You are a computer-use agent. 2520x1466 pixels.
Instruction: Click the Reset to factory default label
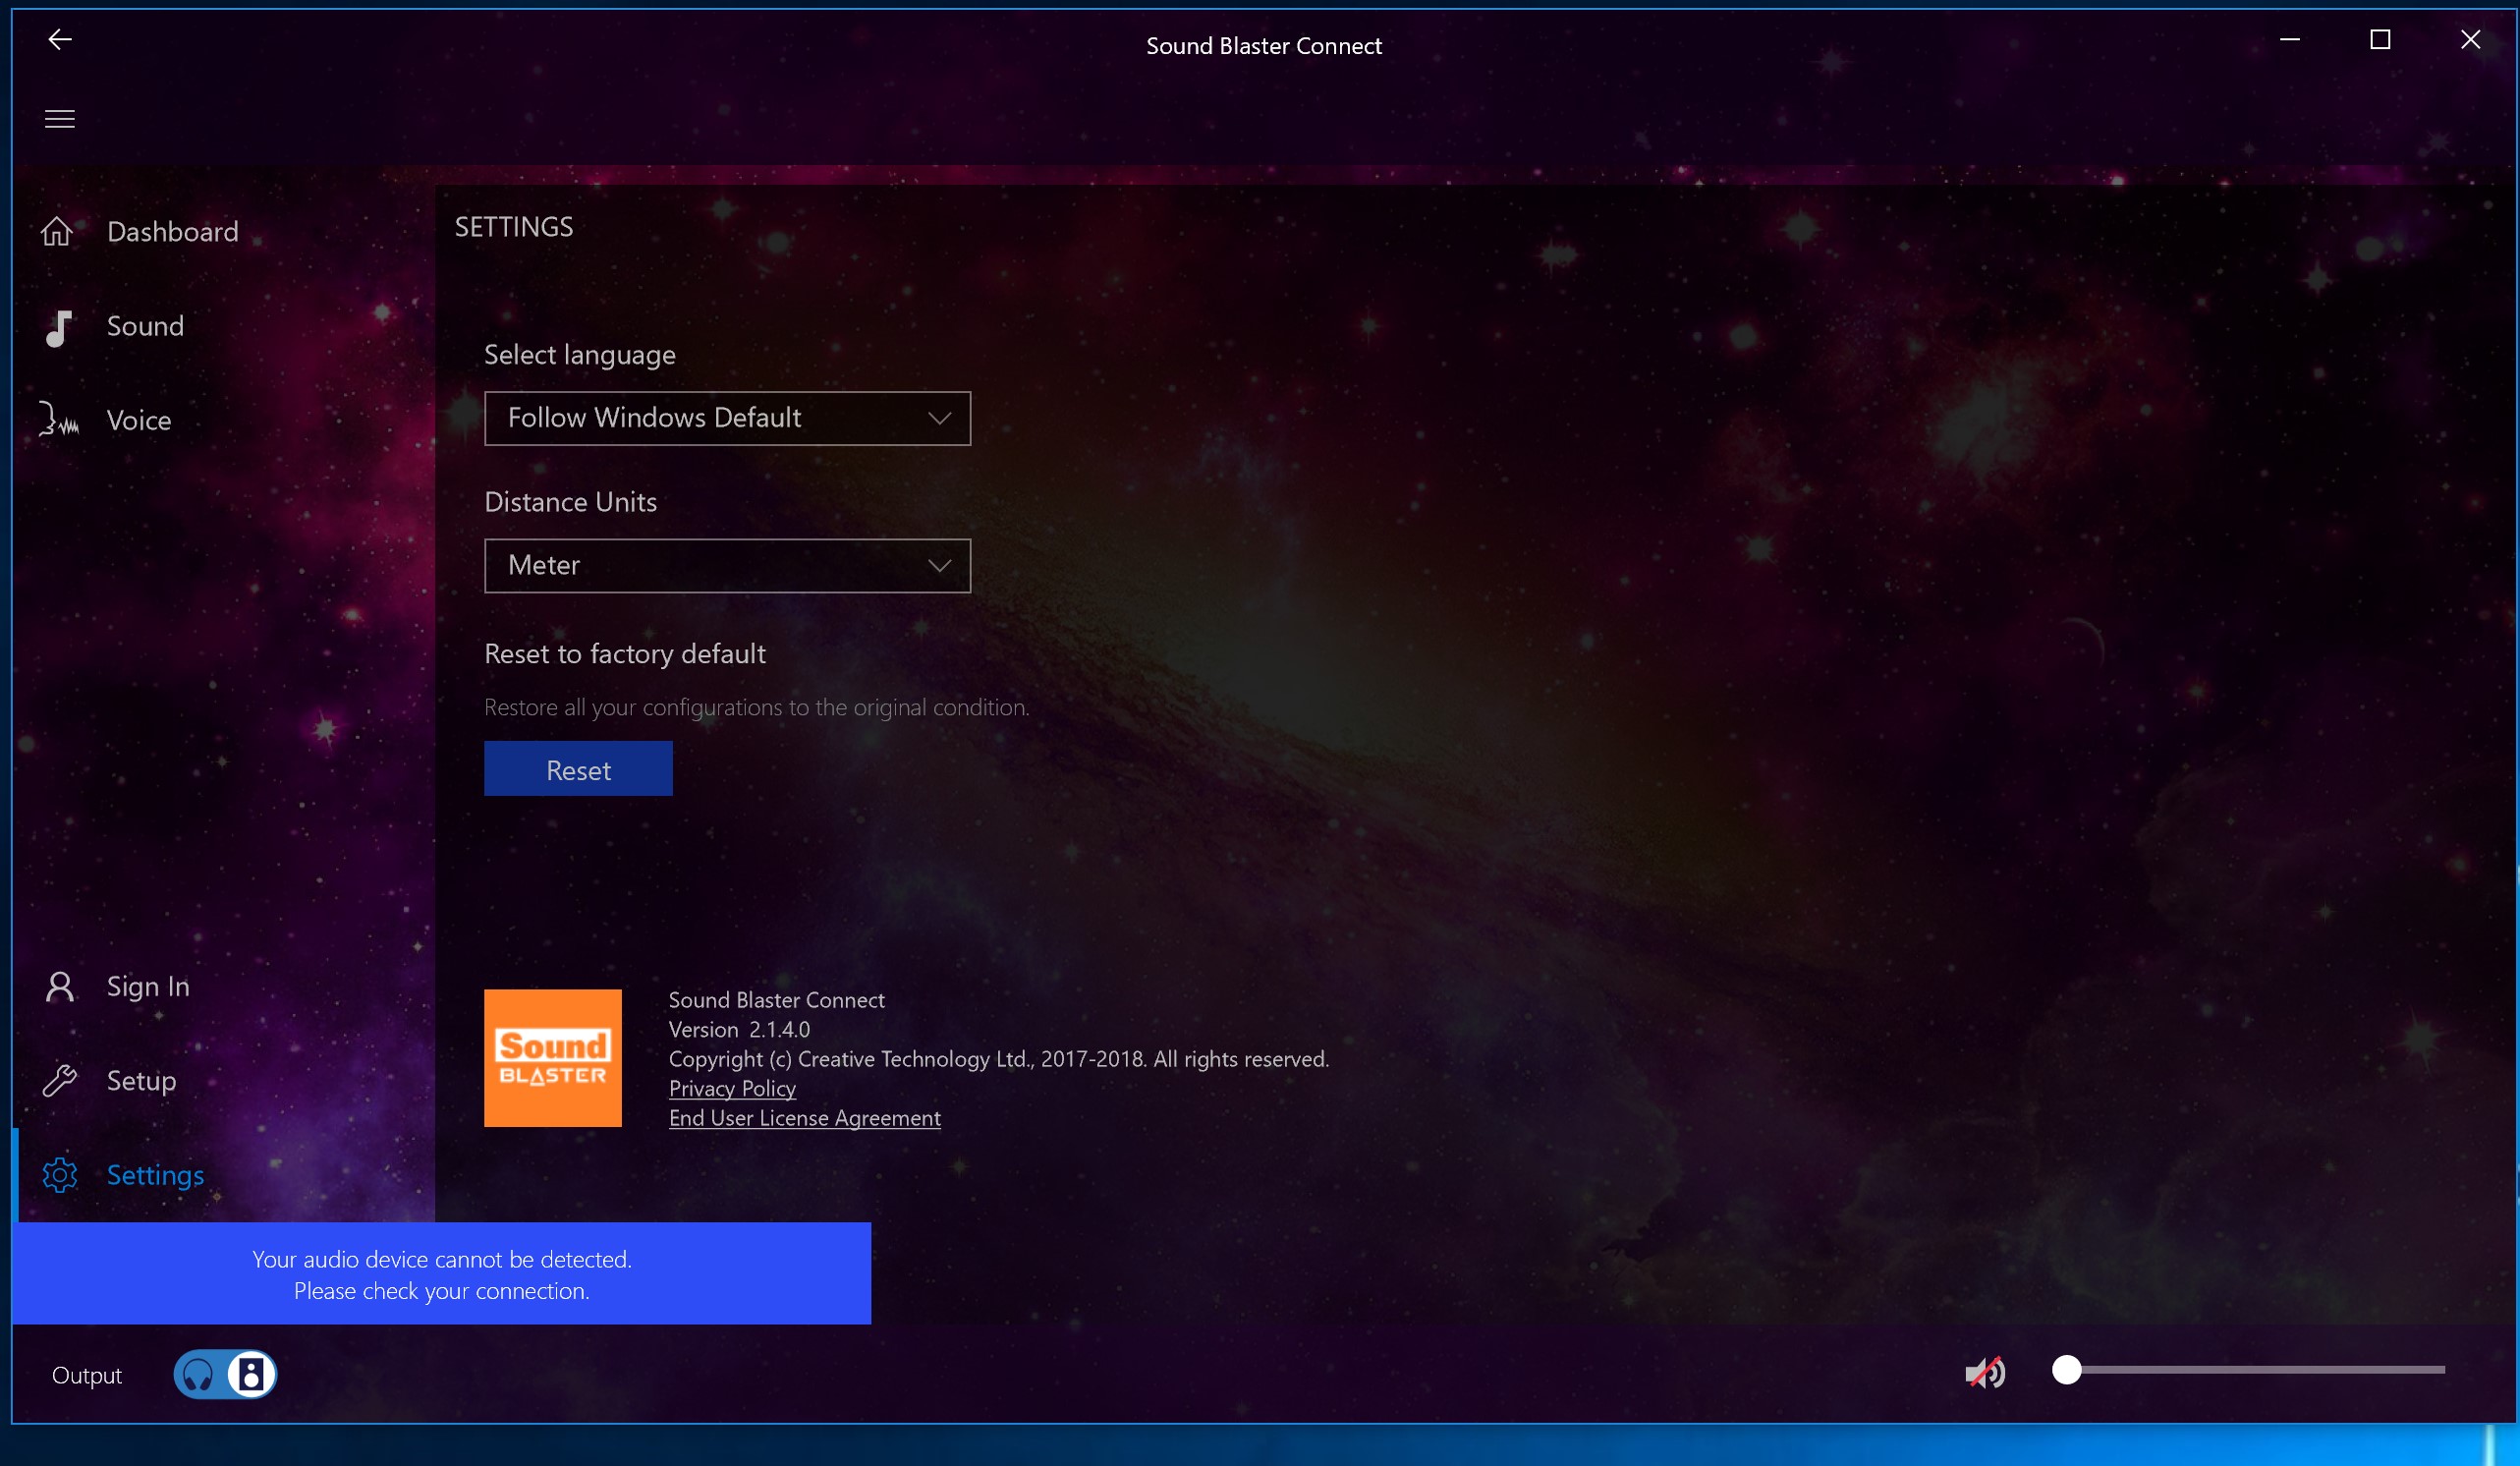[x=625, y=654]
